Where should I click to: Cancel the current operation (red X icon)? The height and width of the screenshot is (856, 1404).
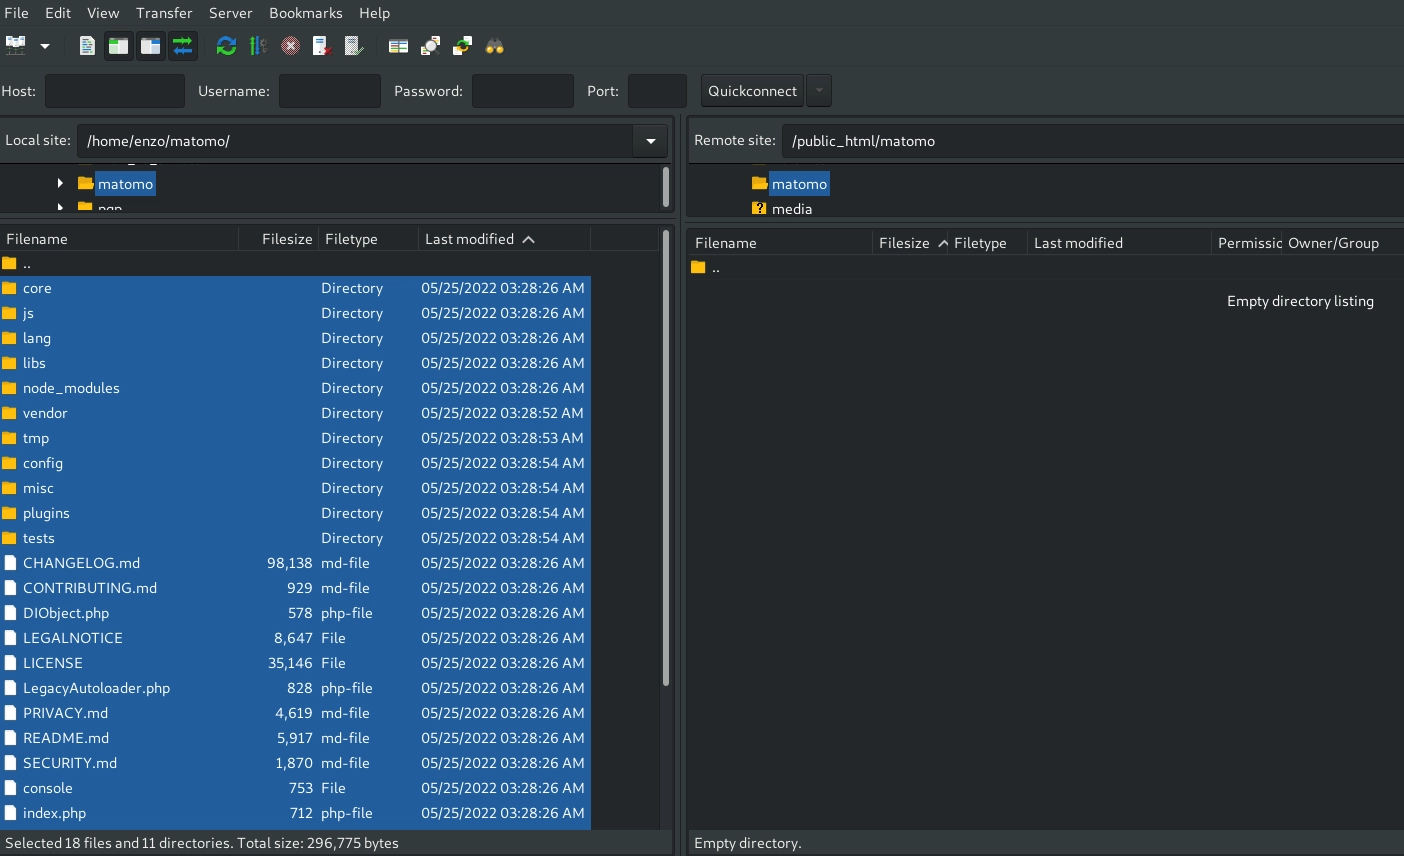(x=290, y=46)
